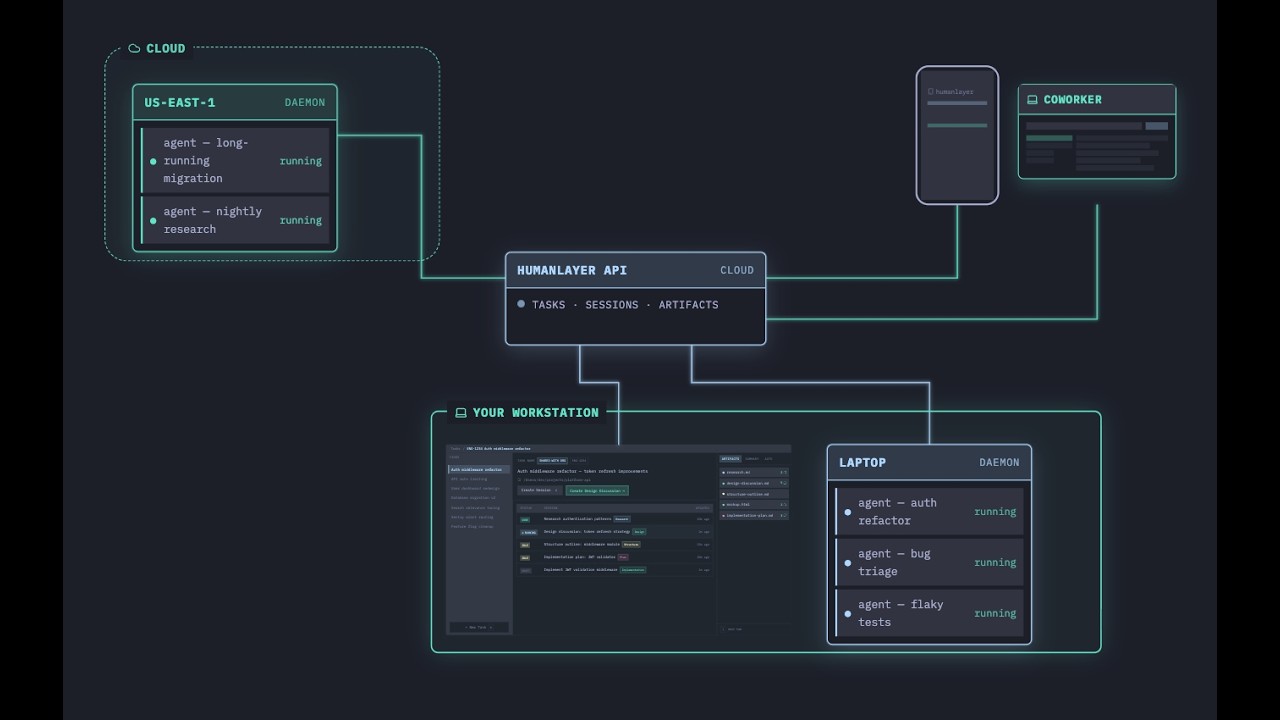
Task: Click running status of the long-running migration agent
Action: click(x=300, y=161)
